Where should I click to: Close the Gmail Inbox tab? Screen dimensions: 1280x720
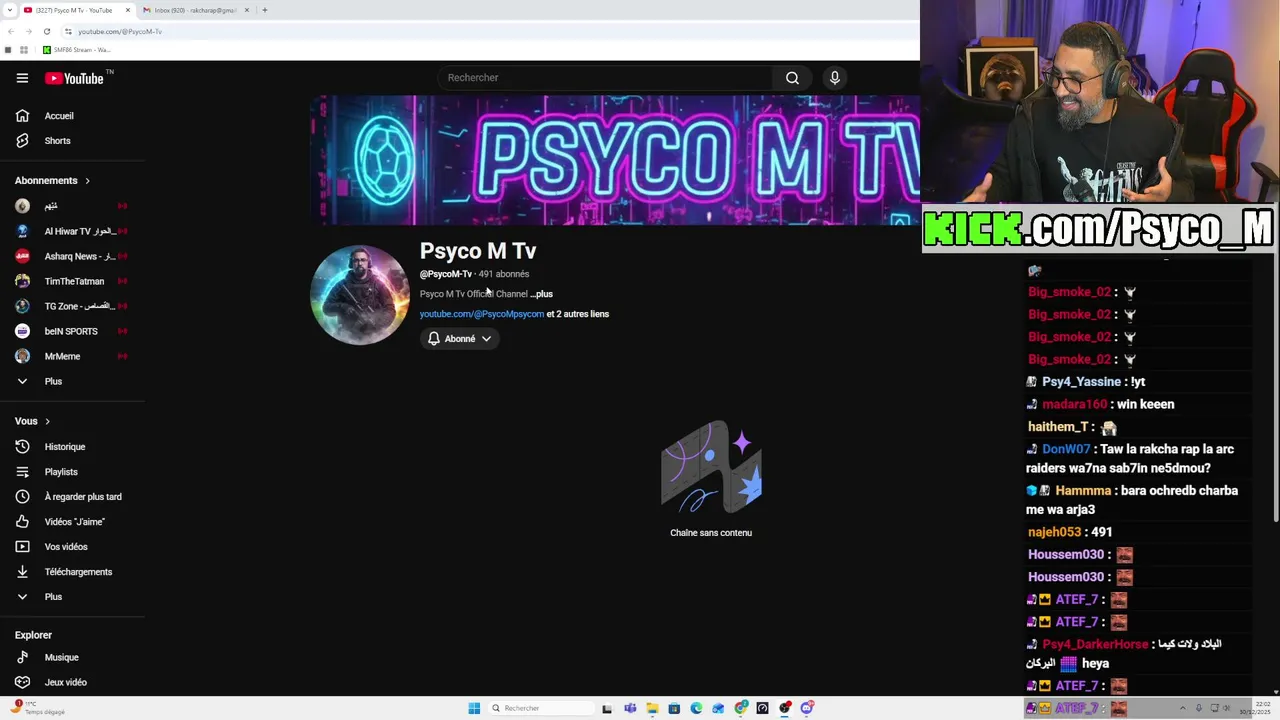coord(247,10)
